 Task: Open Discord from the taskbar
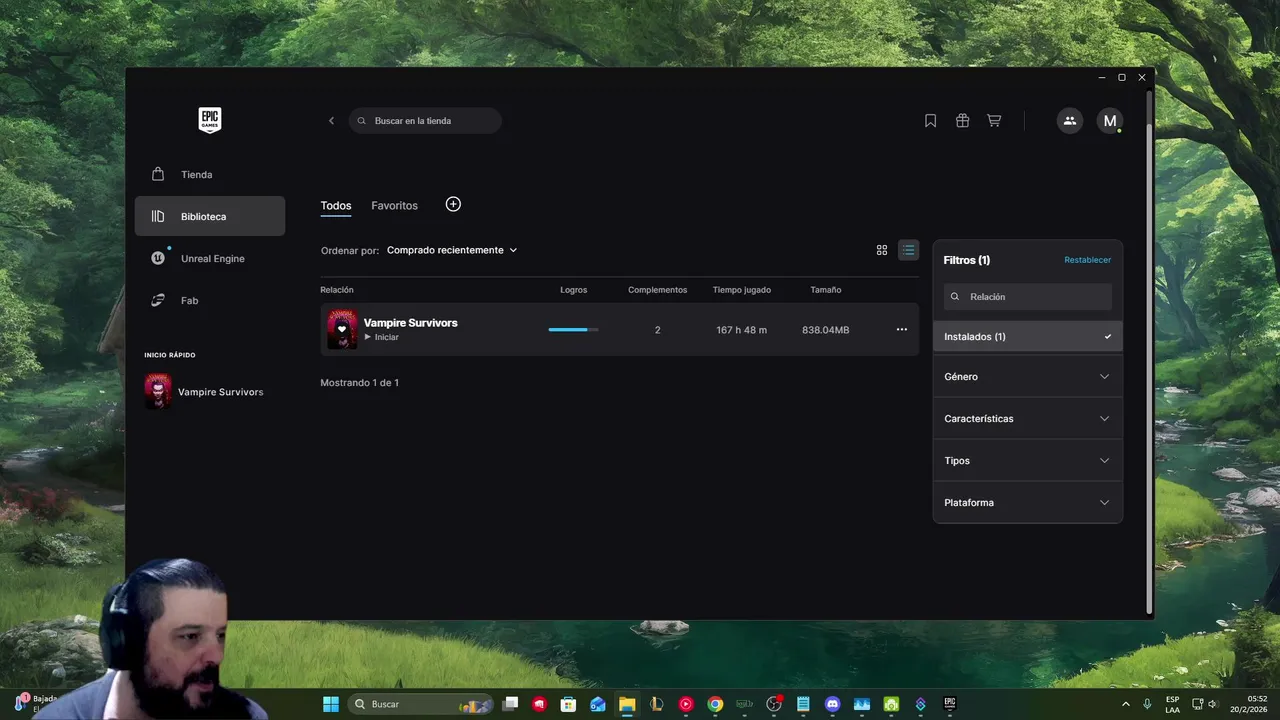833,704
